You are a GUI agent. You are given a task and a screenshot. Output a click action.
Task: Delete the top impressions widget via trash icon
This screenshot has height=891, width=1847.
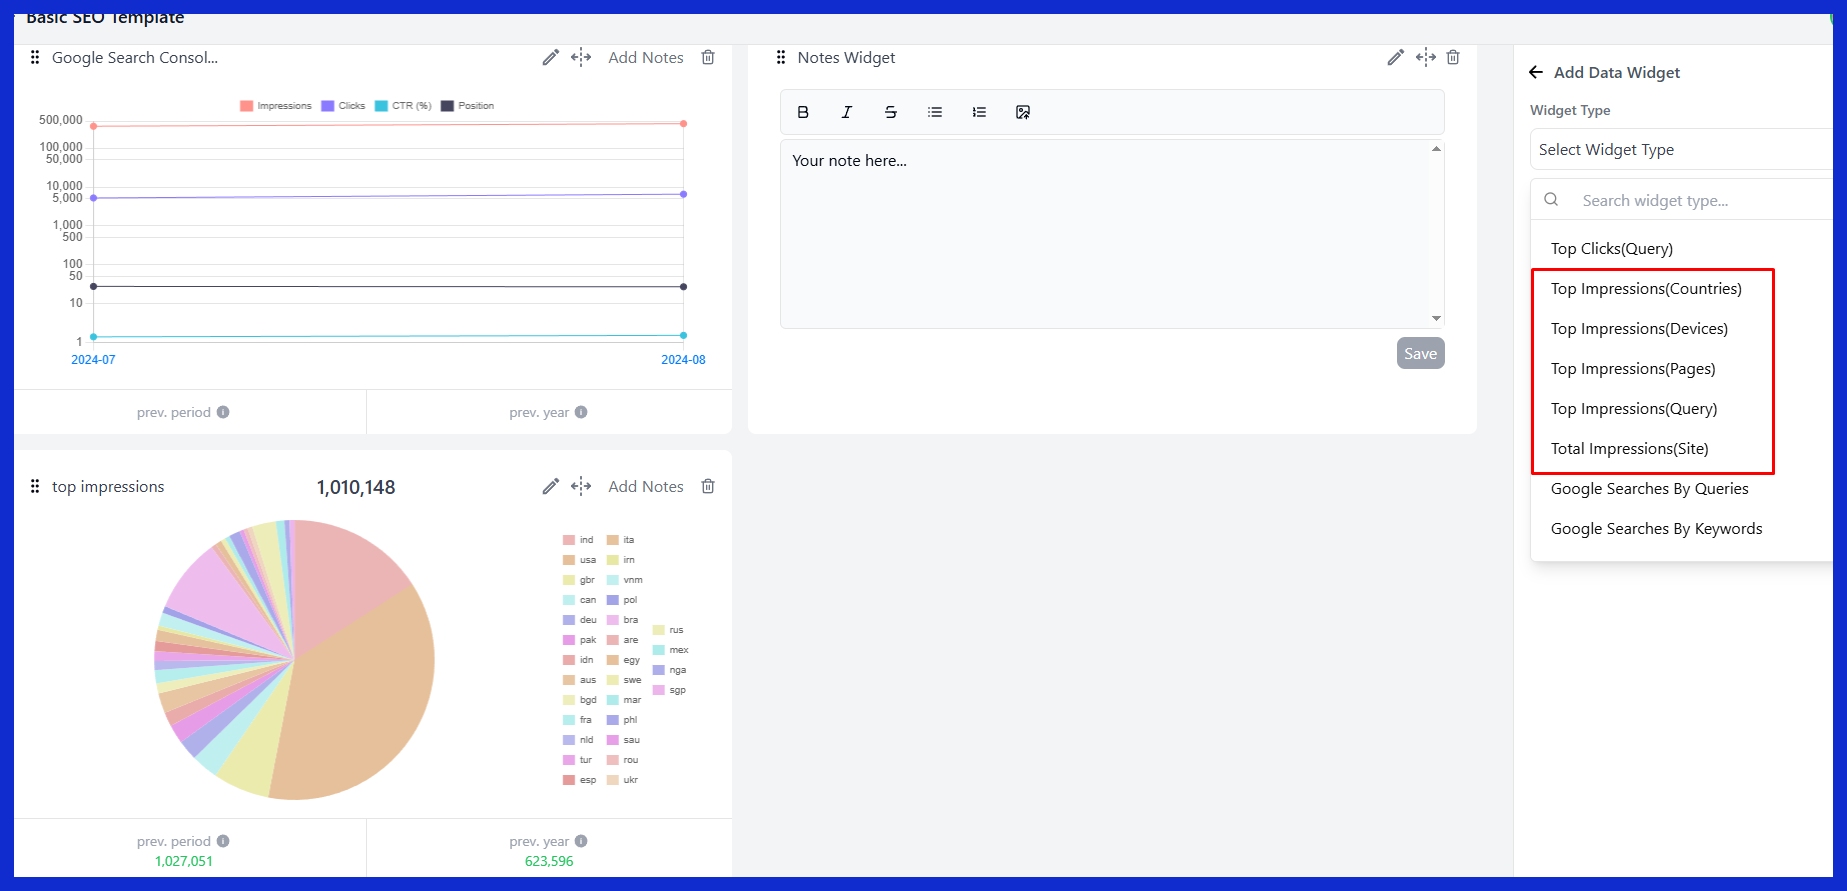tap(708, 486)
